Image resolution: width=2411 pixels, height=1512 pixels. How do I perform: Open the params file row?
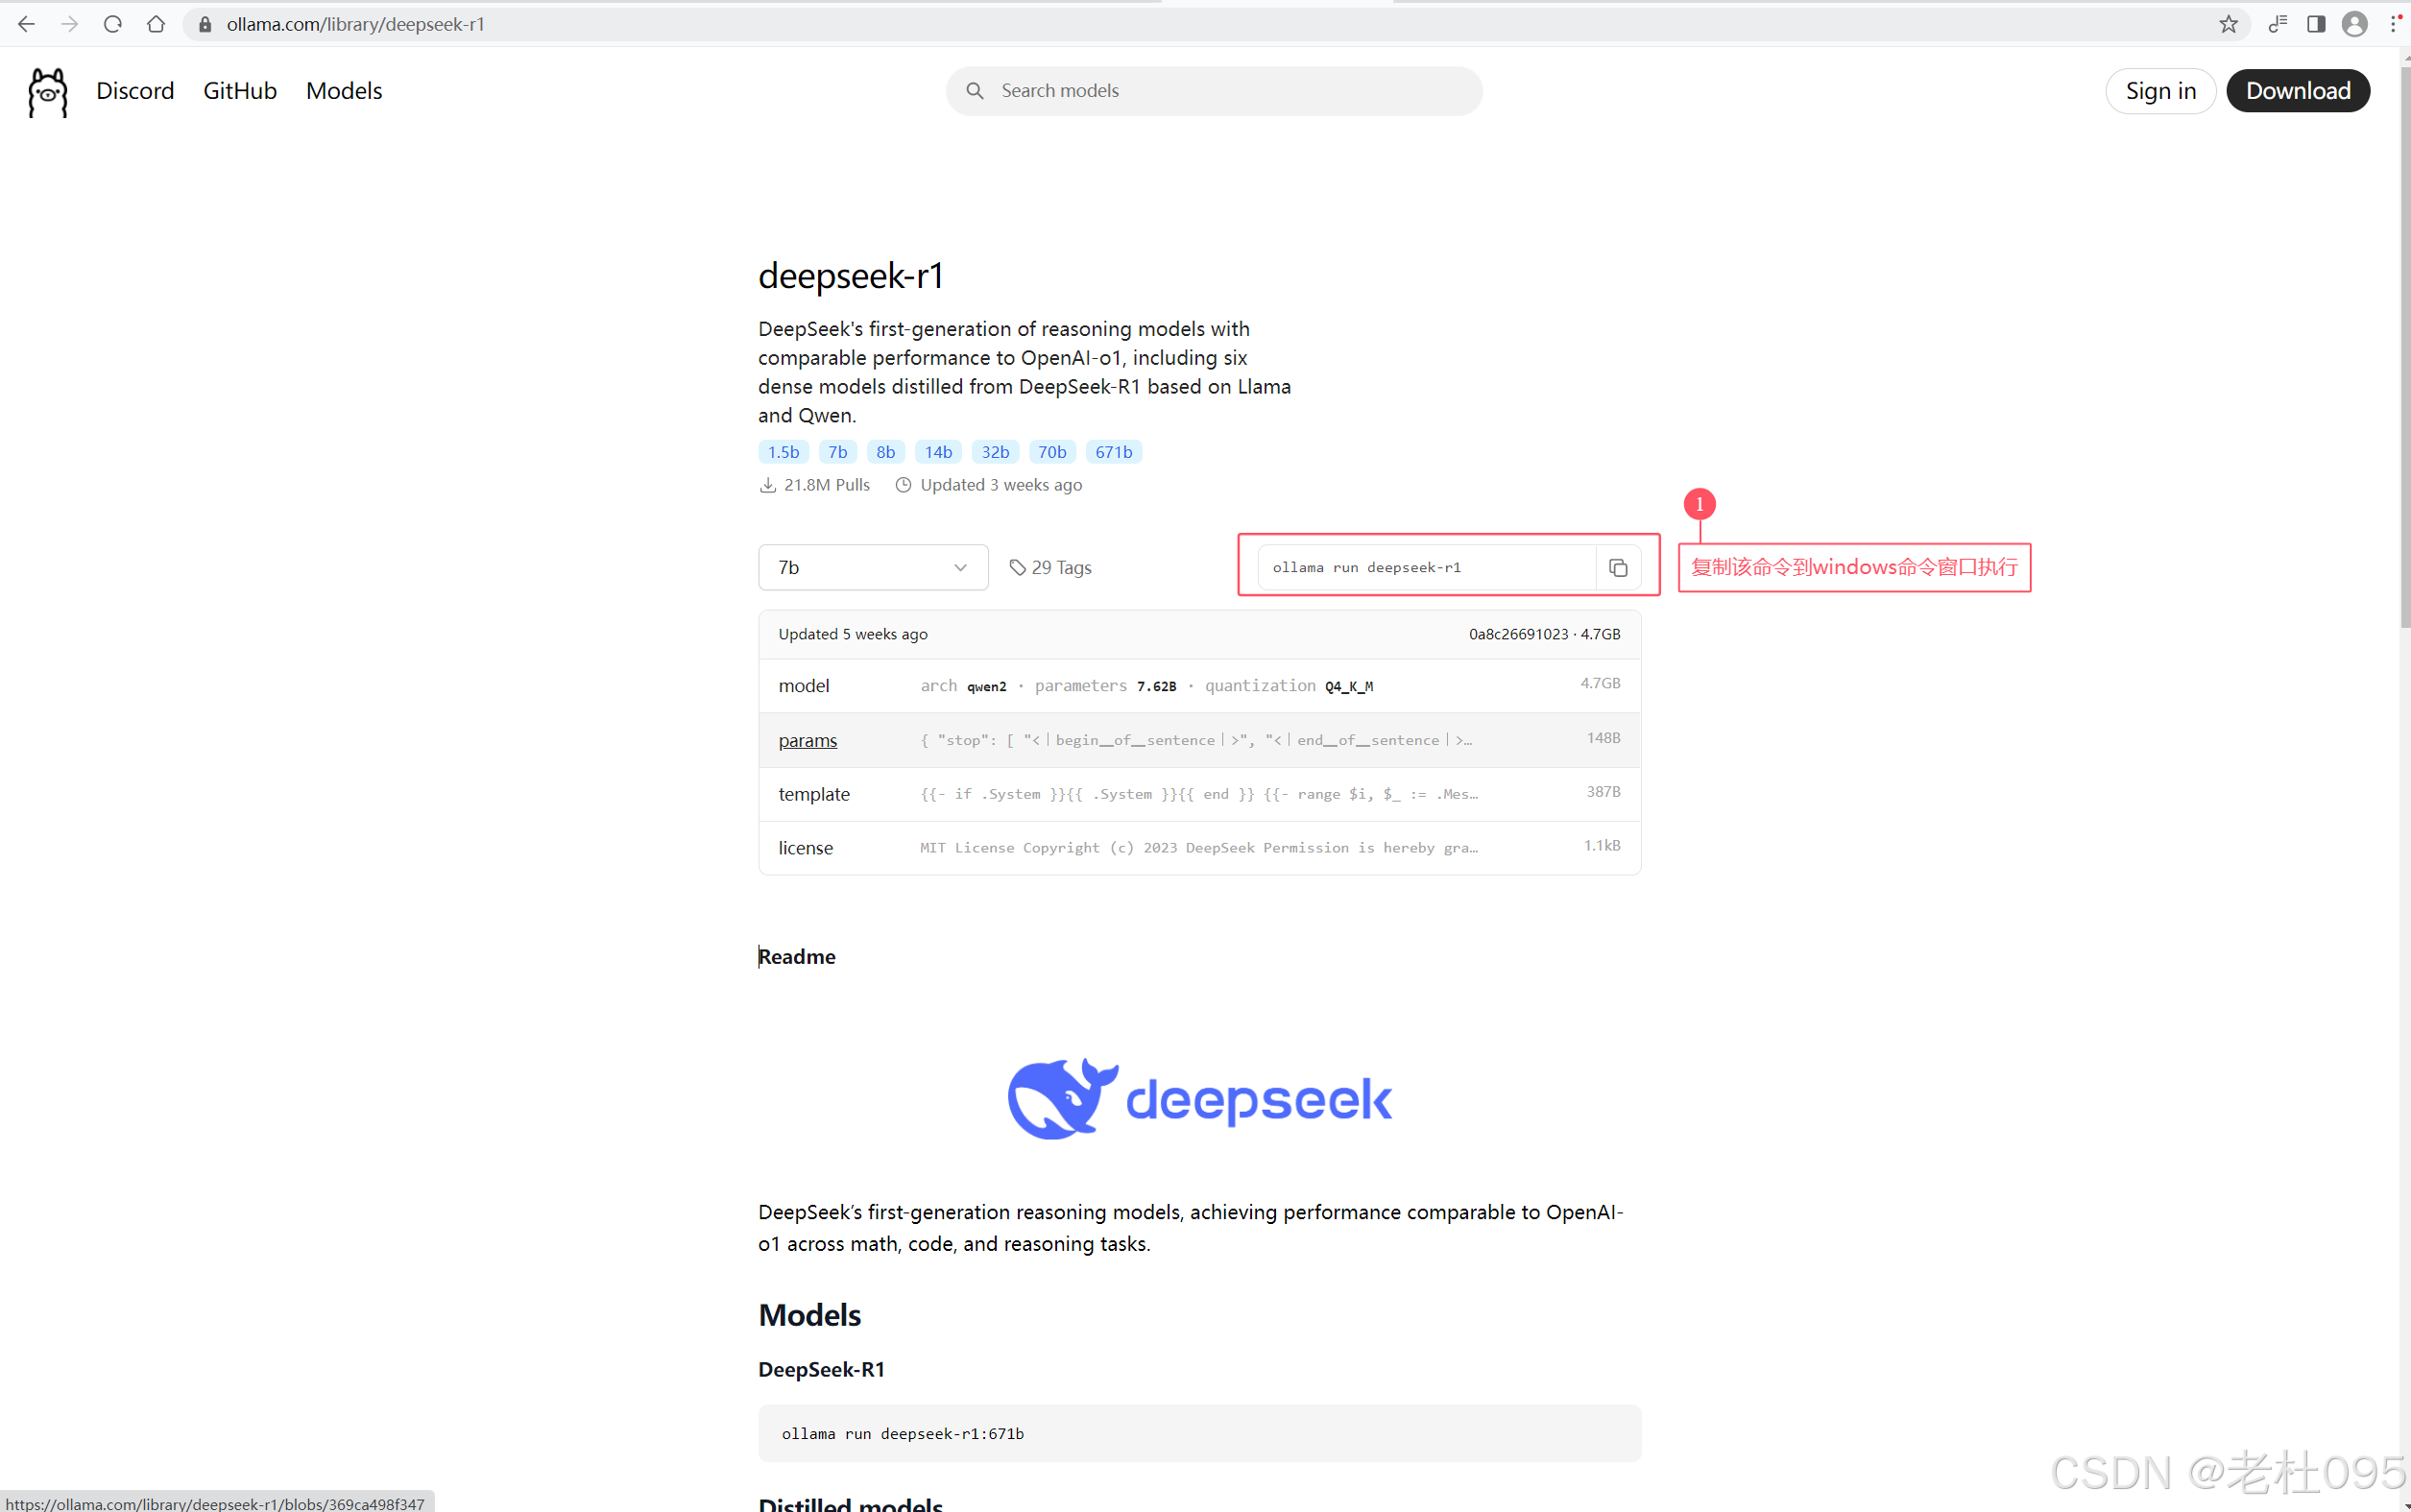tap(808, 740)
